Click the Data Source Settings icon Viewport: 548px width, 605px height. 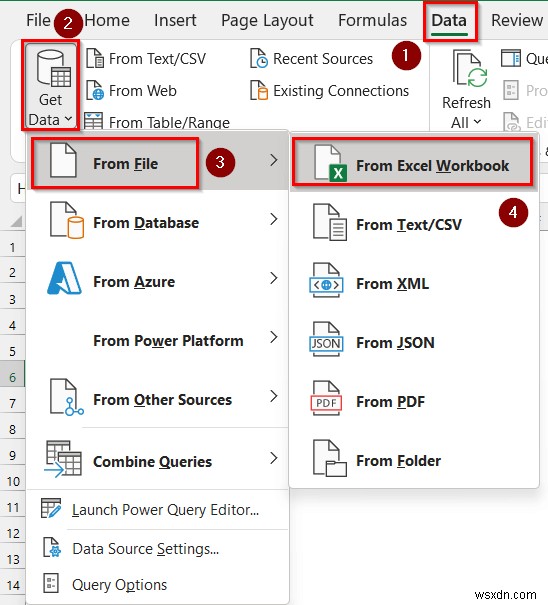point(52,548)
